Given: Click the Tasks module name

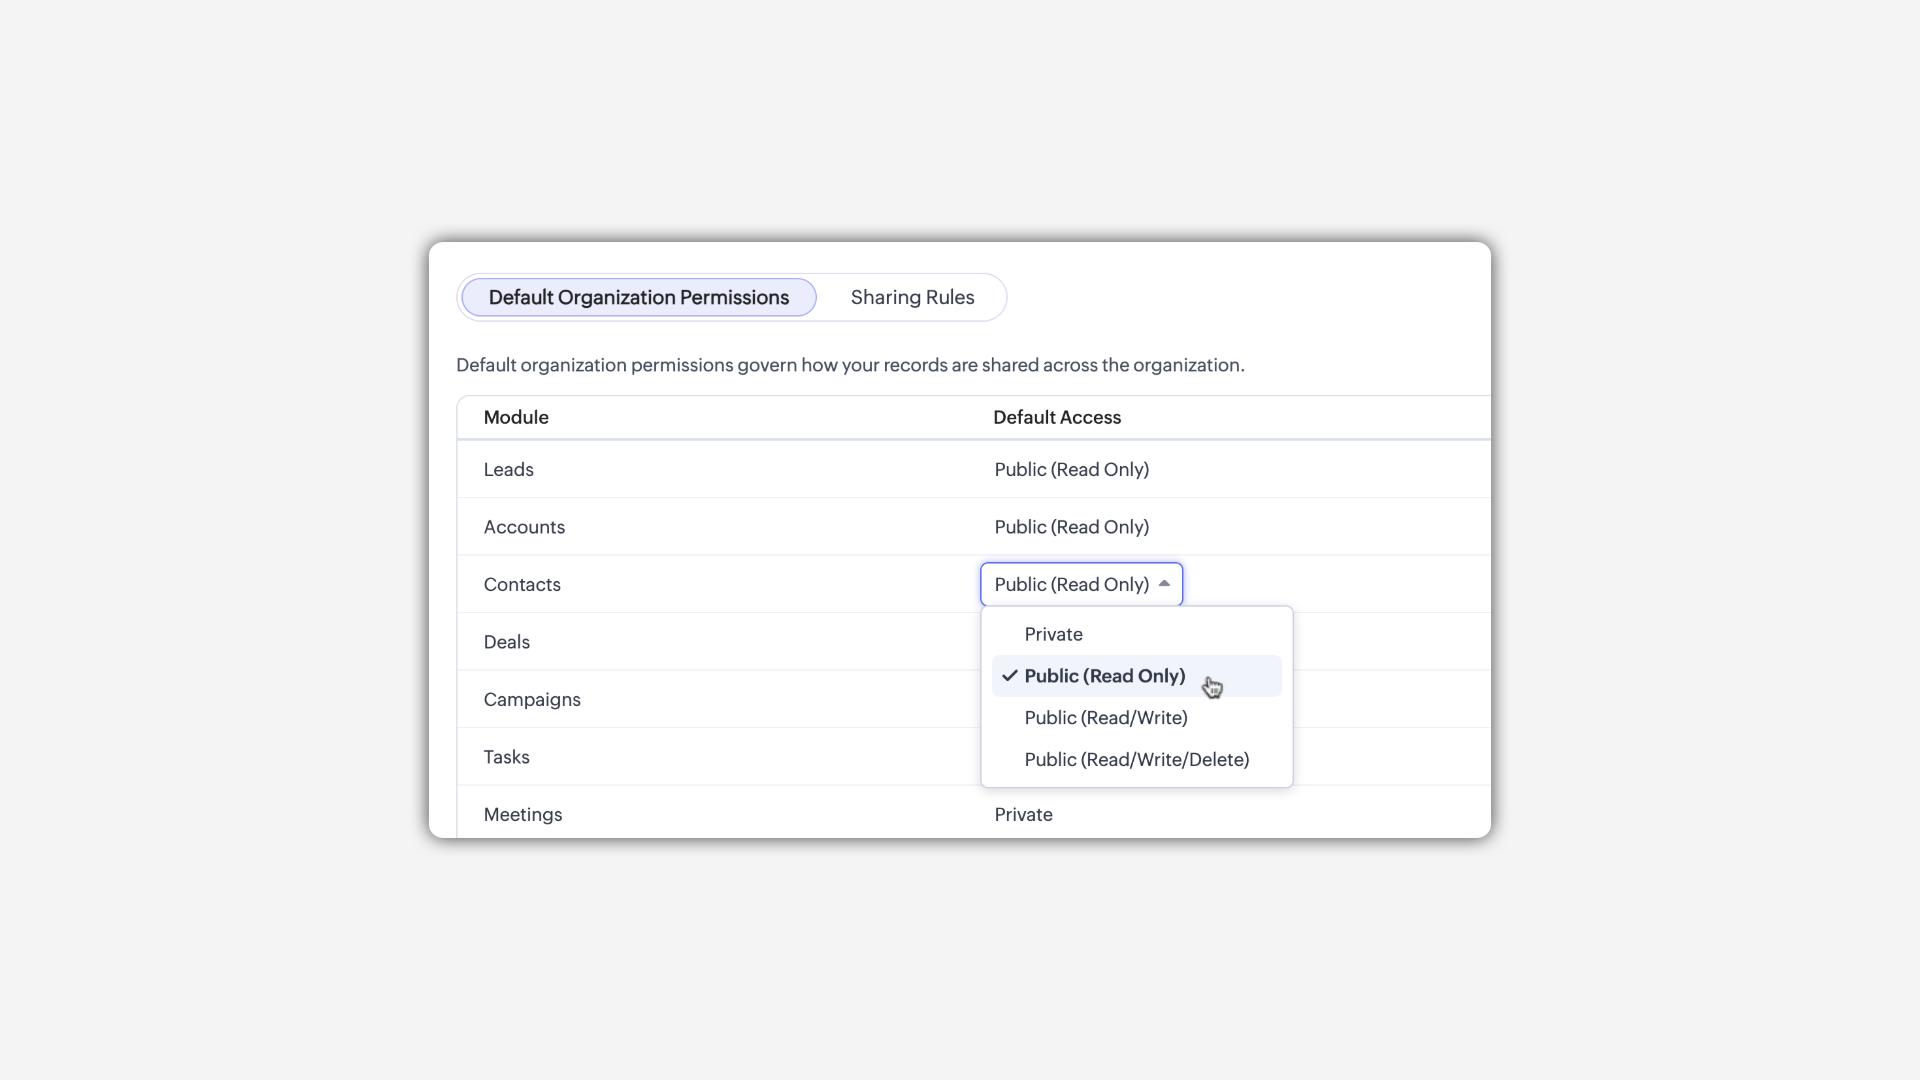Looking at the screenshot, I should pyautogui.click(x=506, y=757).
